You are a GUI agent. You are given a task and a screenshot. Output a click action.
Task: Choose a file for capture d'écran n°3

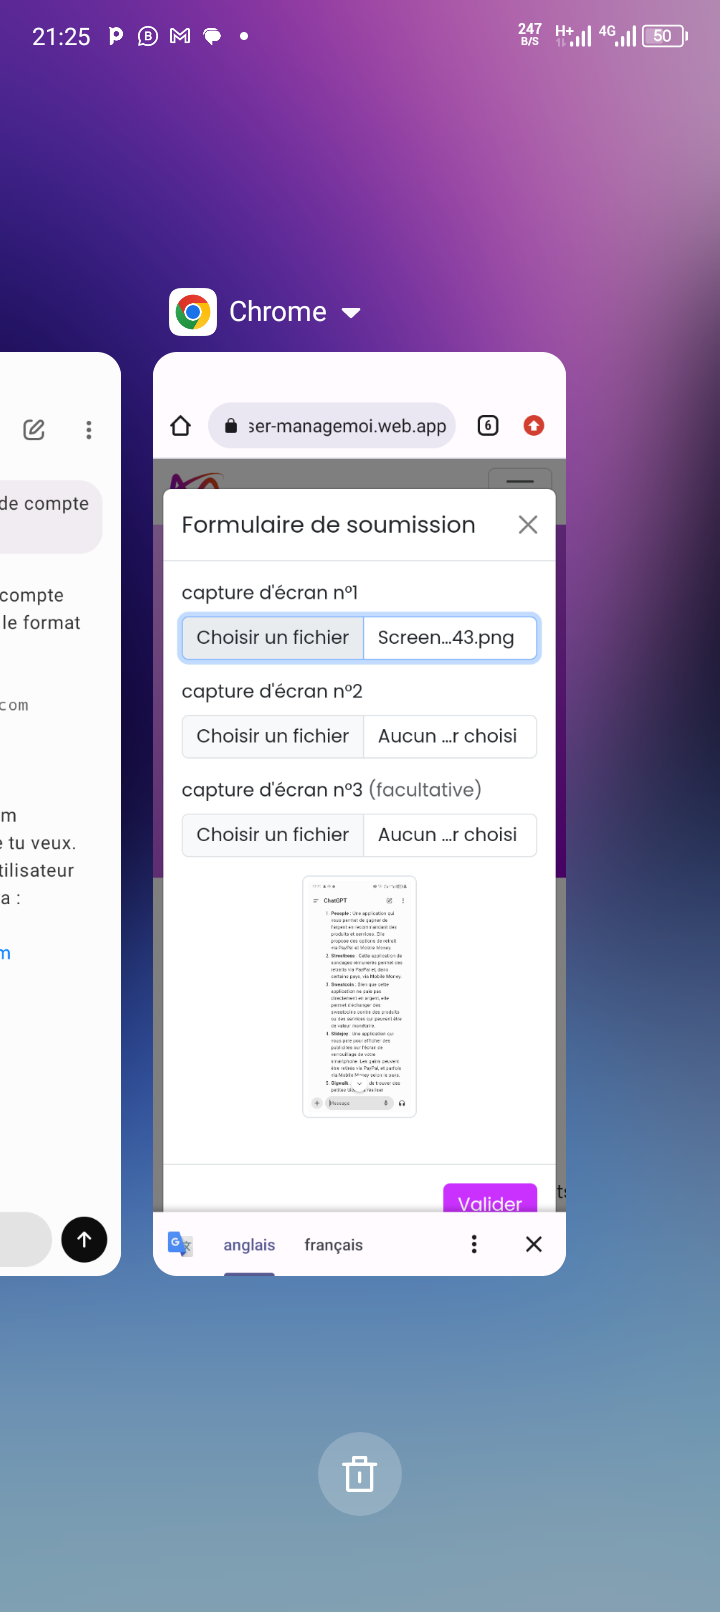click(272, 835)
